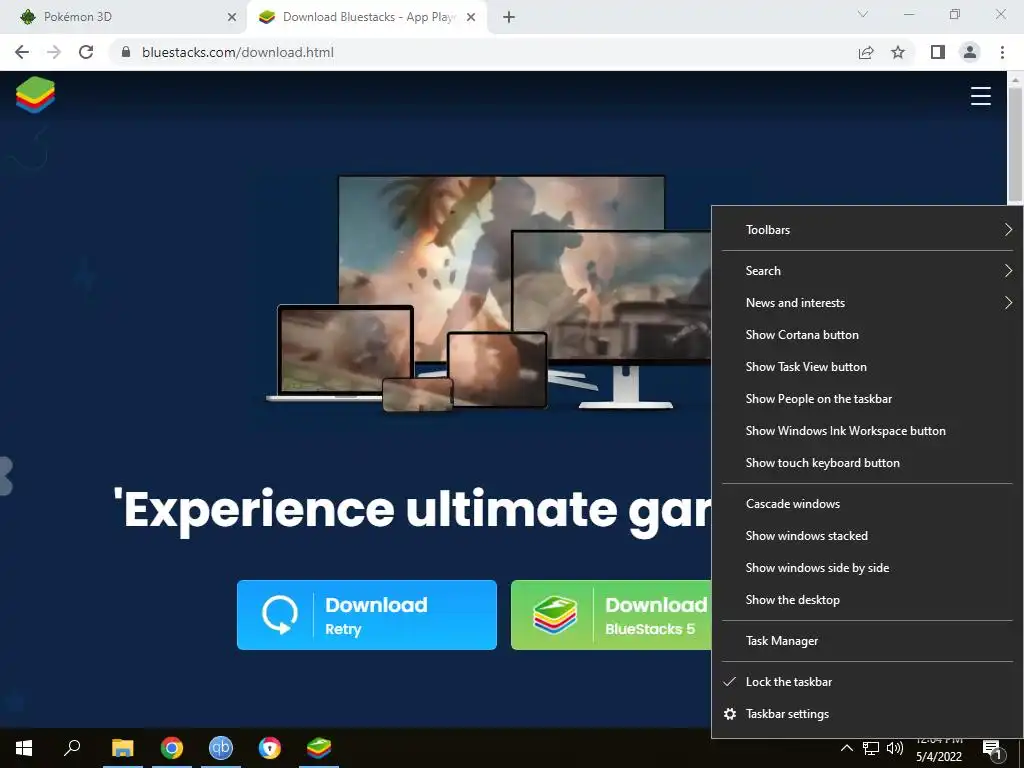
Task: Open Taskbar settings
Action: coord(867,714)
